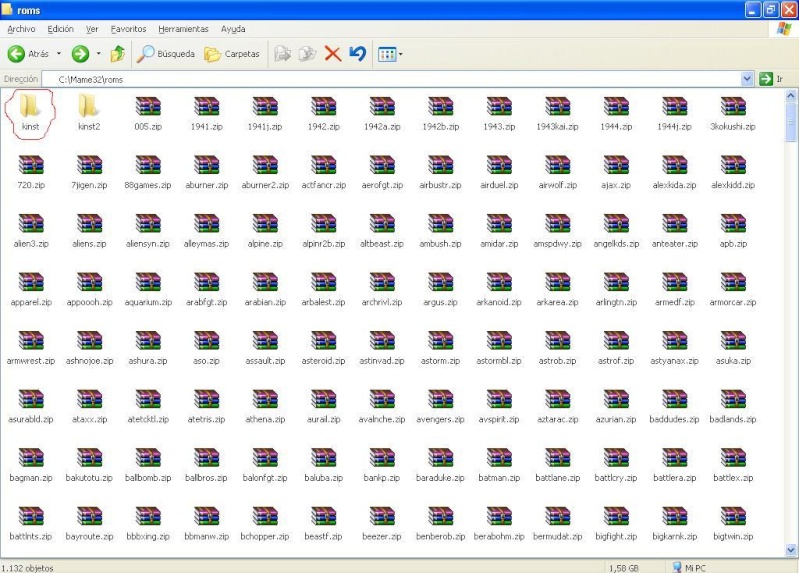Select the aerofgt.zip archive

point(382,172)
